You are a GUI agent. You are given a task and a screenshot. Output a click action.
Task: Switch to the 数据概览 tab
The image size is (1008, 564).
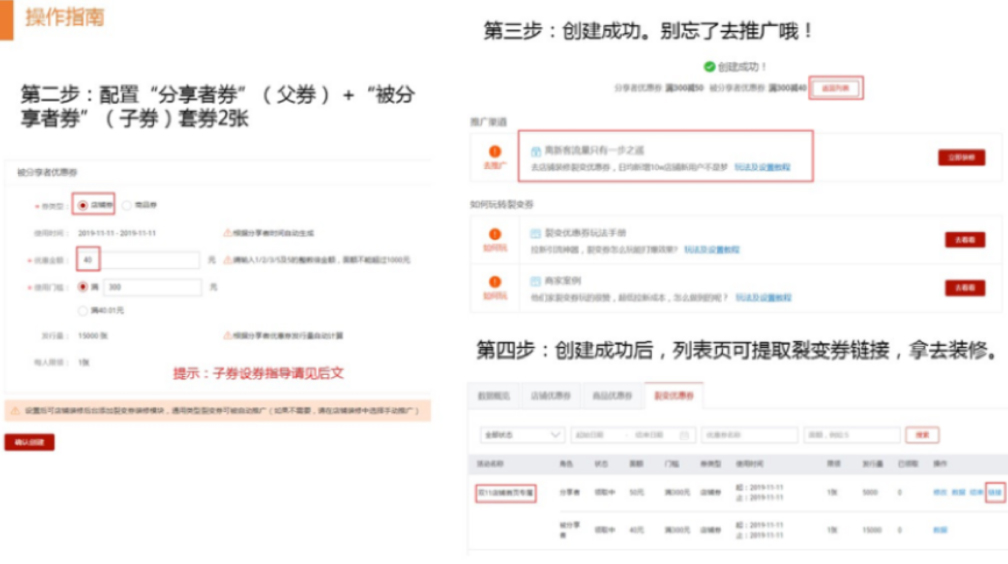[494, 396]
